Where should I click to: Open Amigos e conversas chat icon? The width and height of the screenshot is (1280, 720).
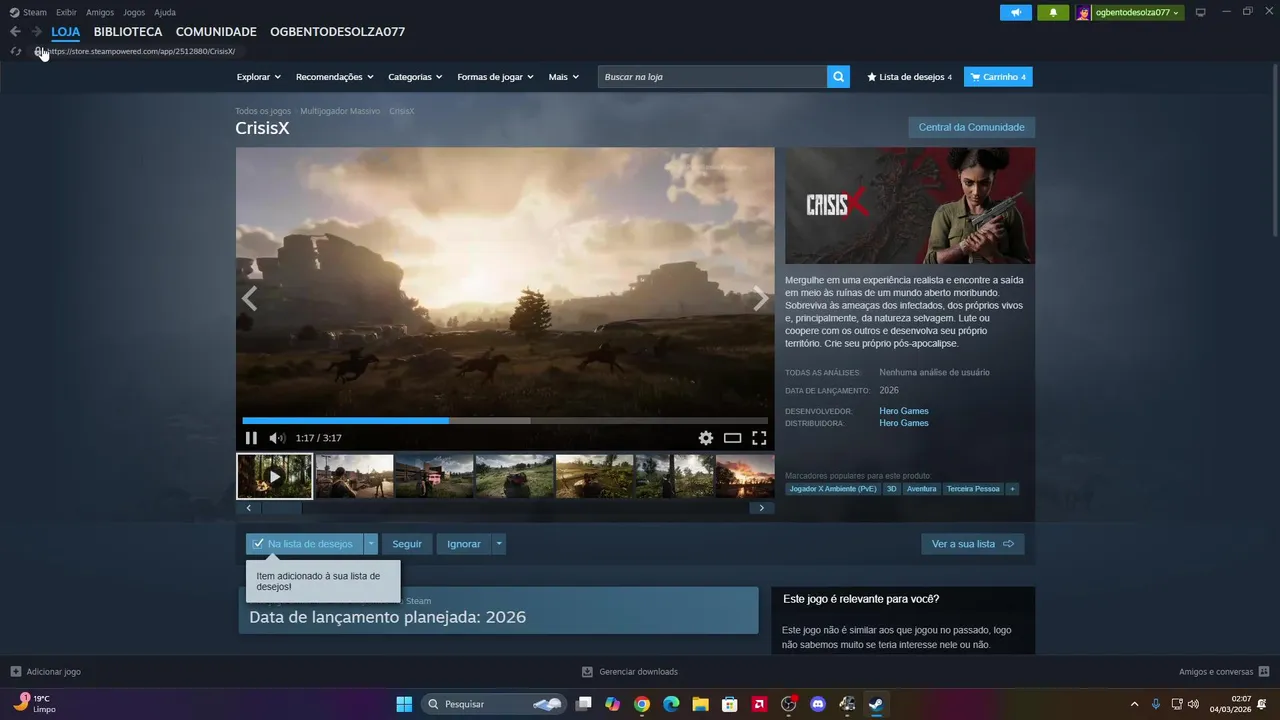point(1264,672)
